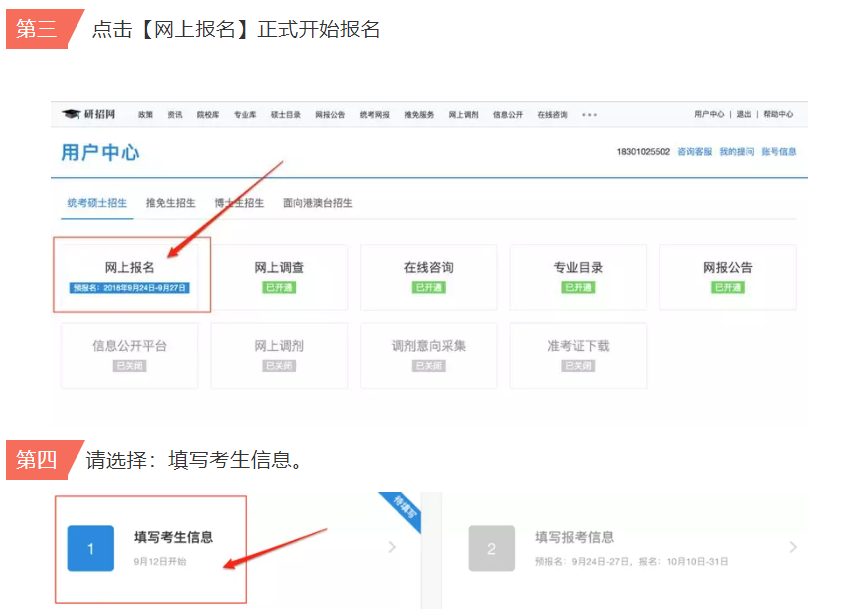Select the 面向港澳台招生 tab
The width and height of the screenshot is (842, 614).
click(x=317, y=203)
